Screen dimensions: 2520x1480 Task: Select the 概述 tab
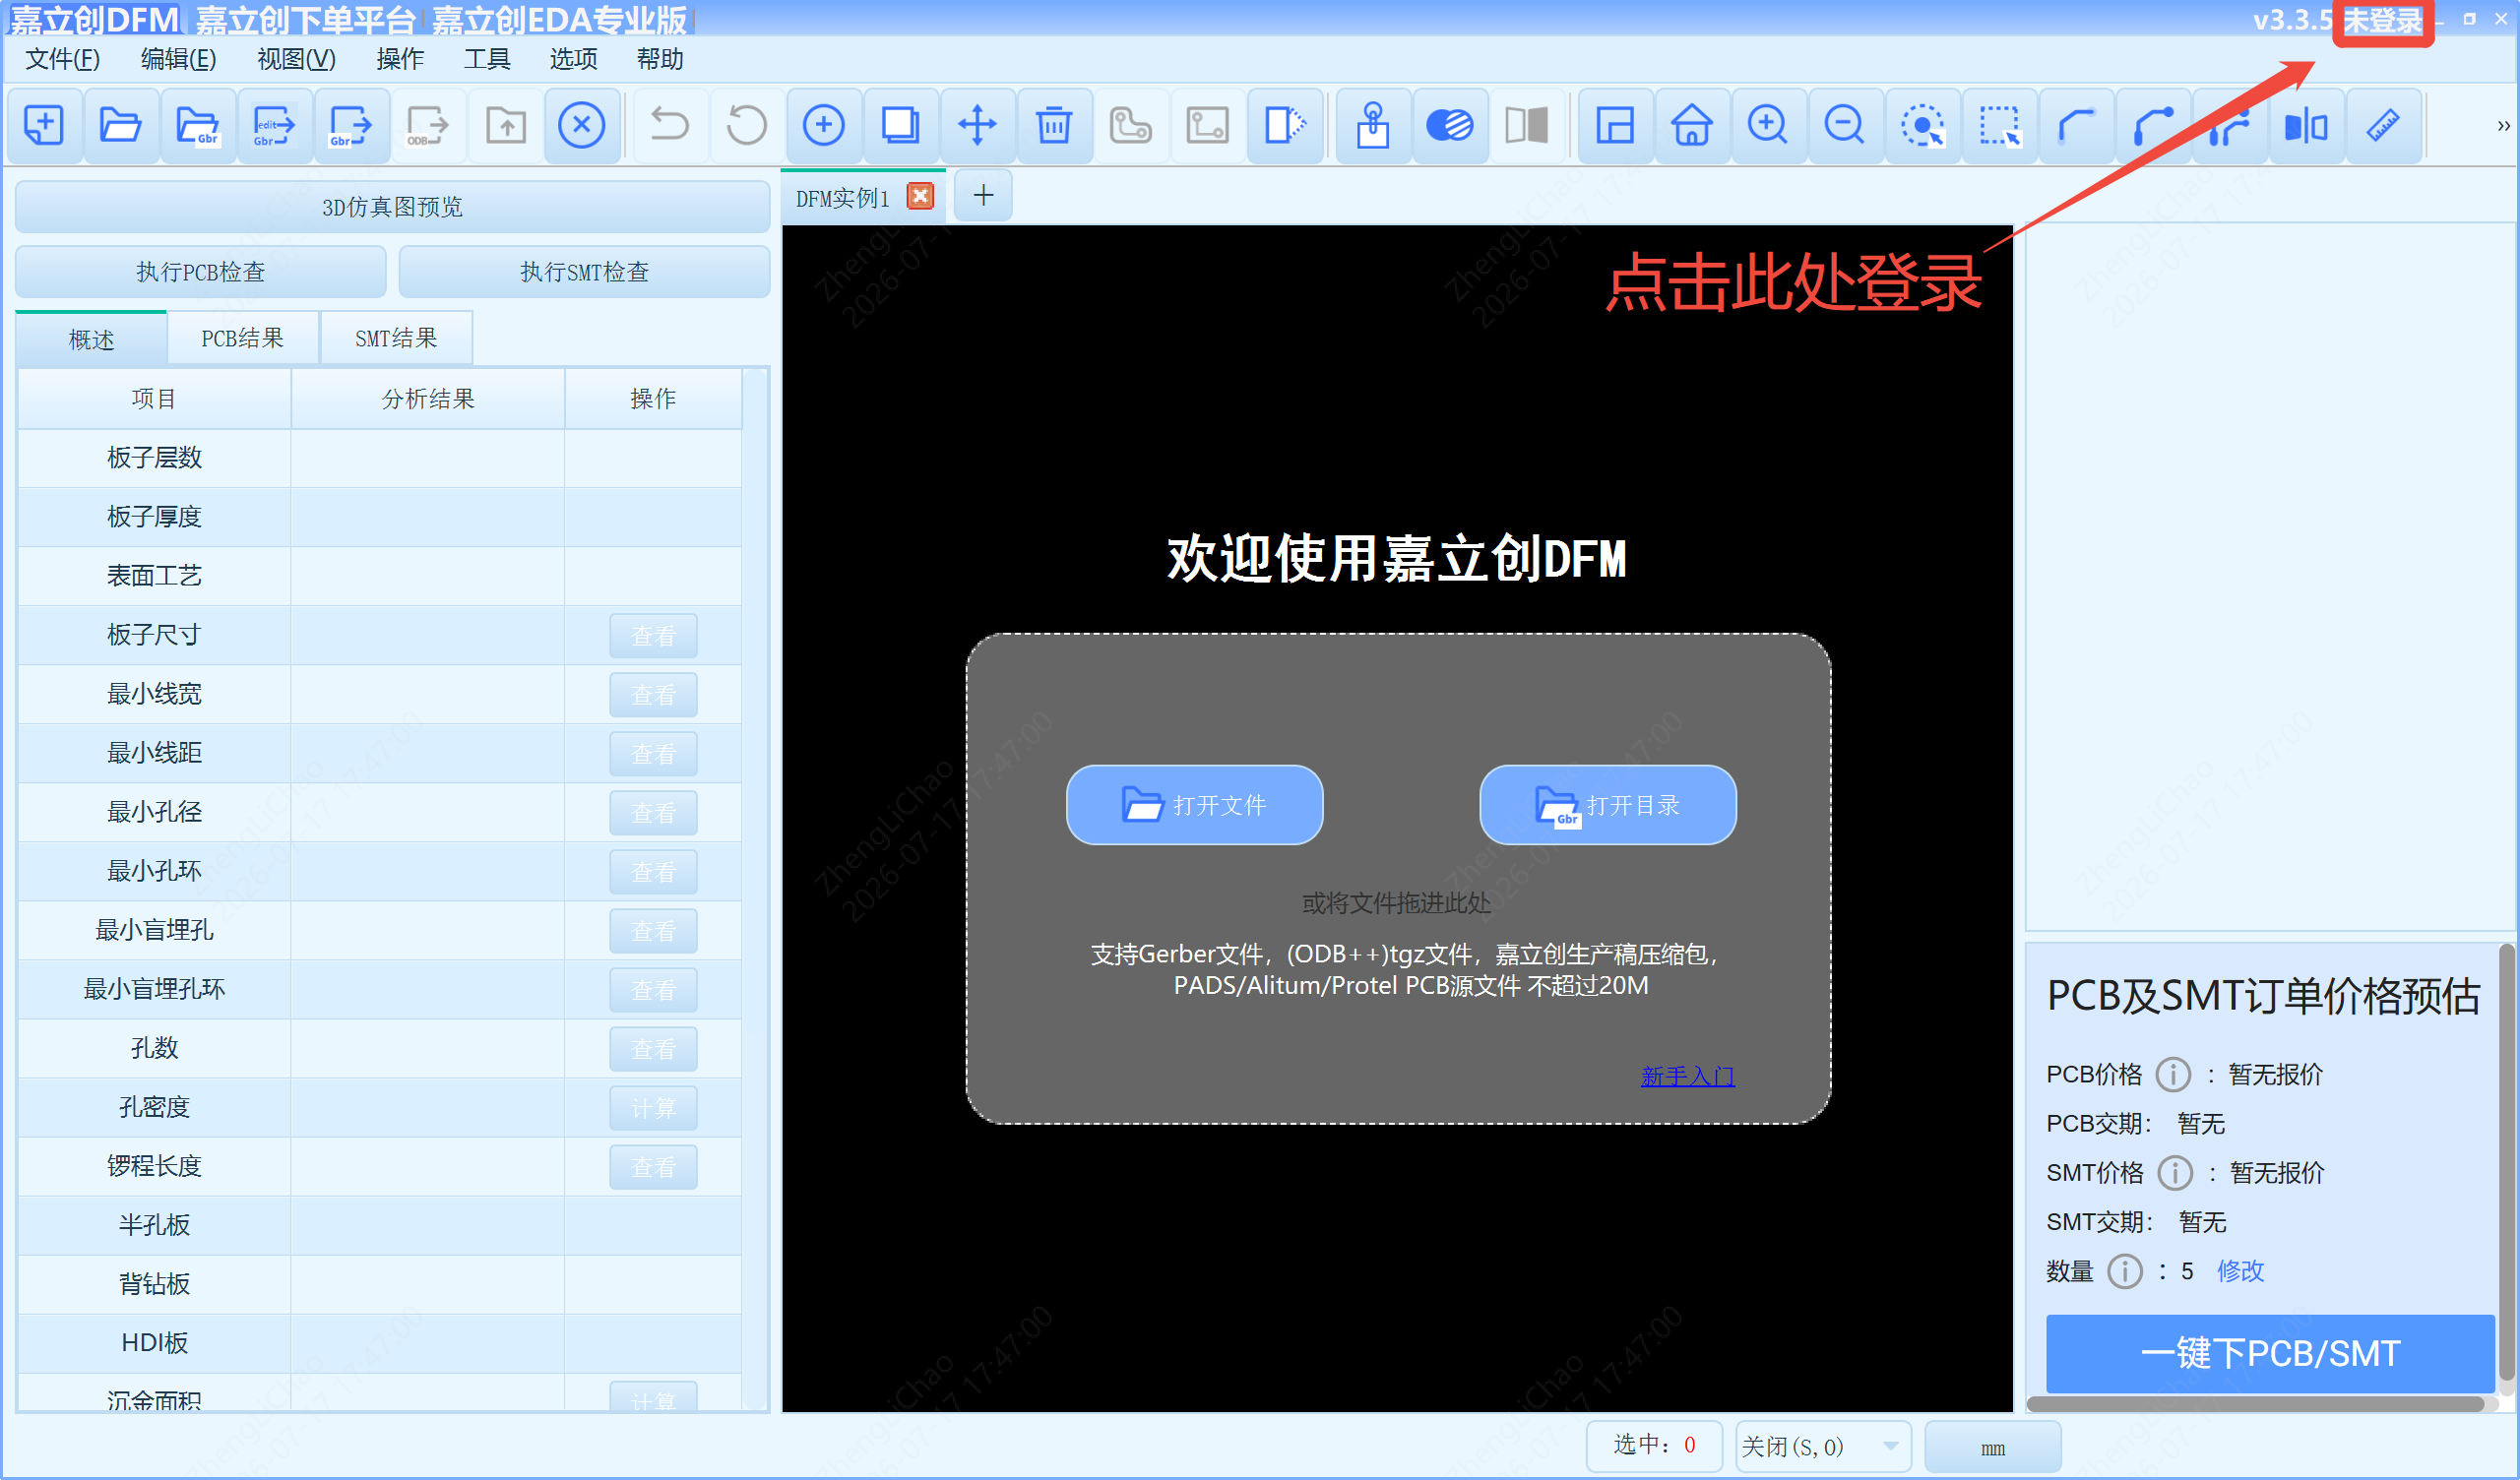91,339
